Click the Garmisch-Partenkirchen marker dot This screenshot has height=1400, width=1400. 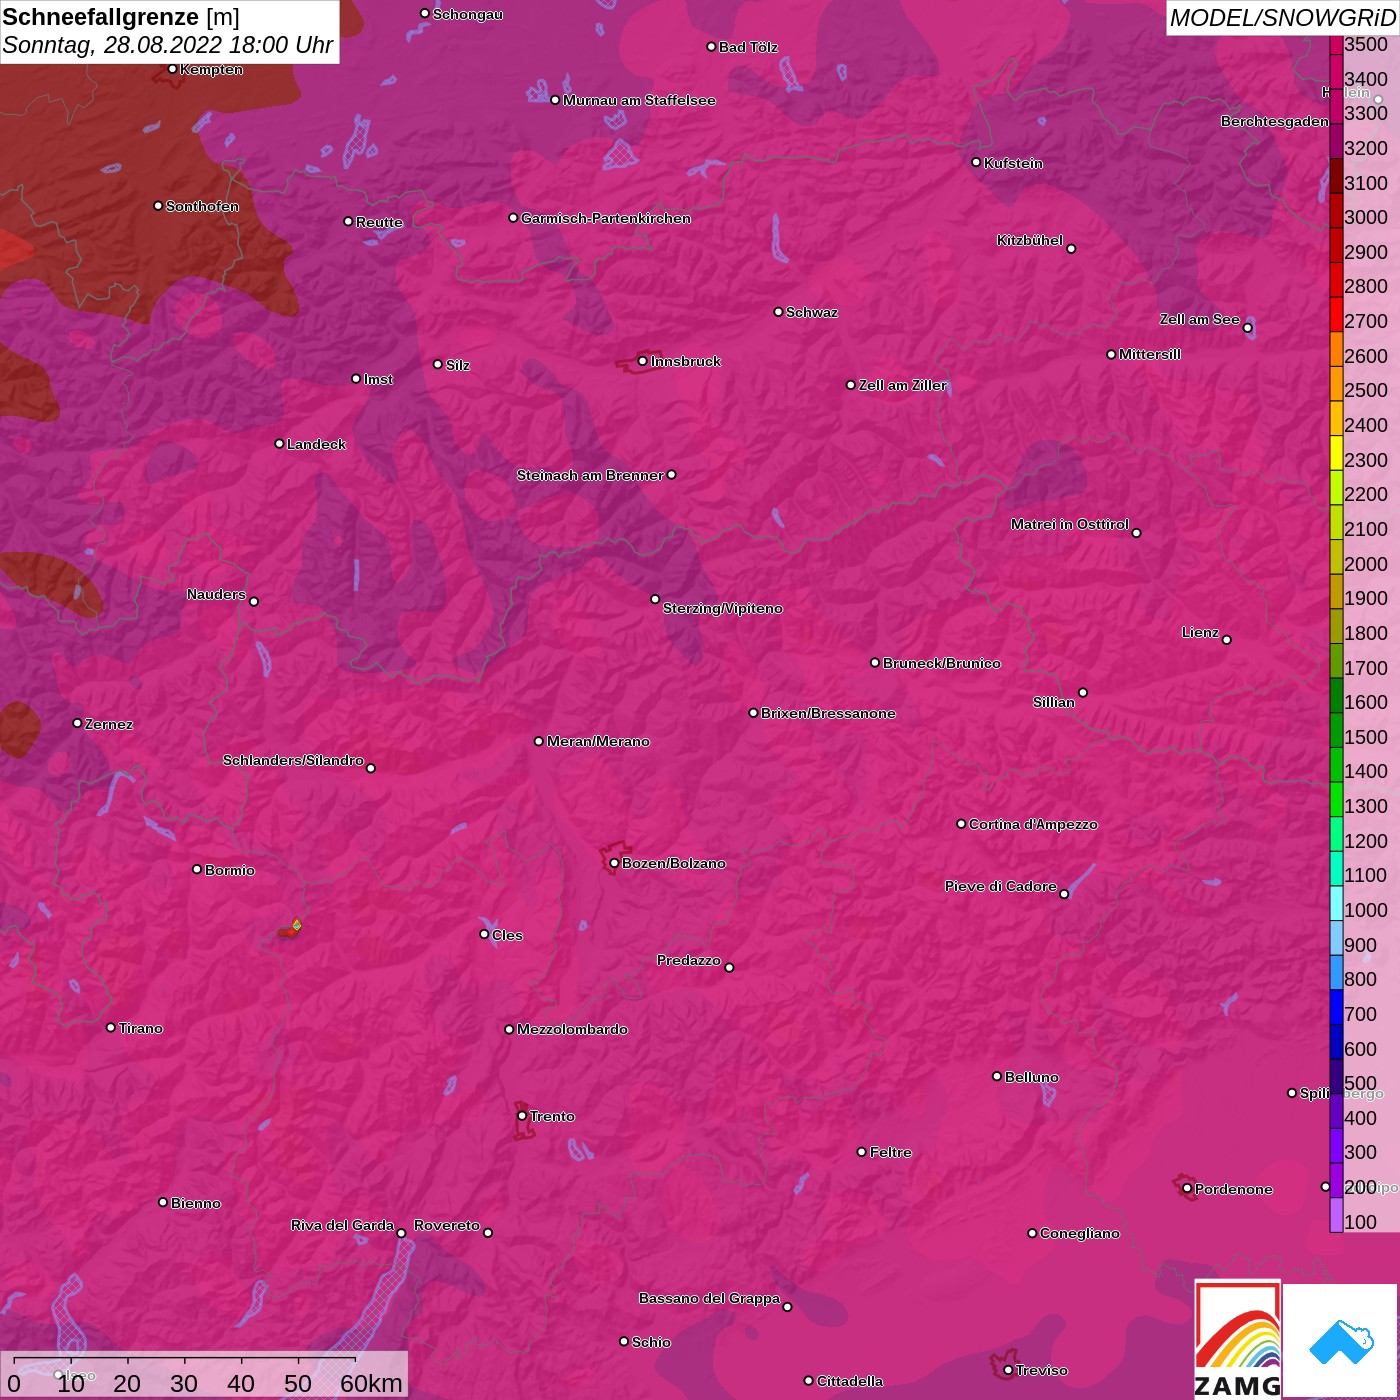click(x=513, y=218)
